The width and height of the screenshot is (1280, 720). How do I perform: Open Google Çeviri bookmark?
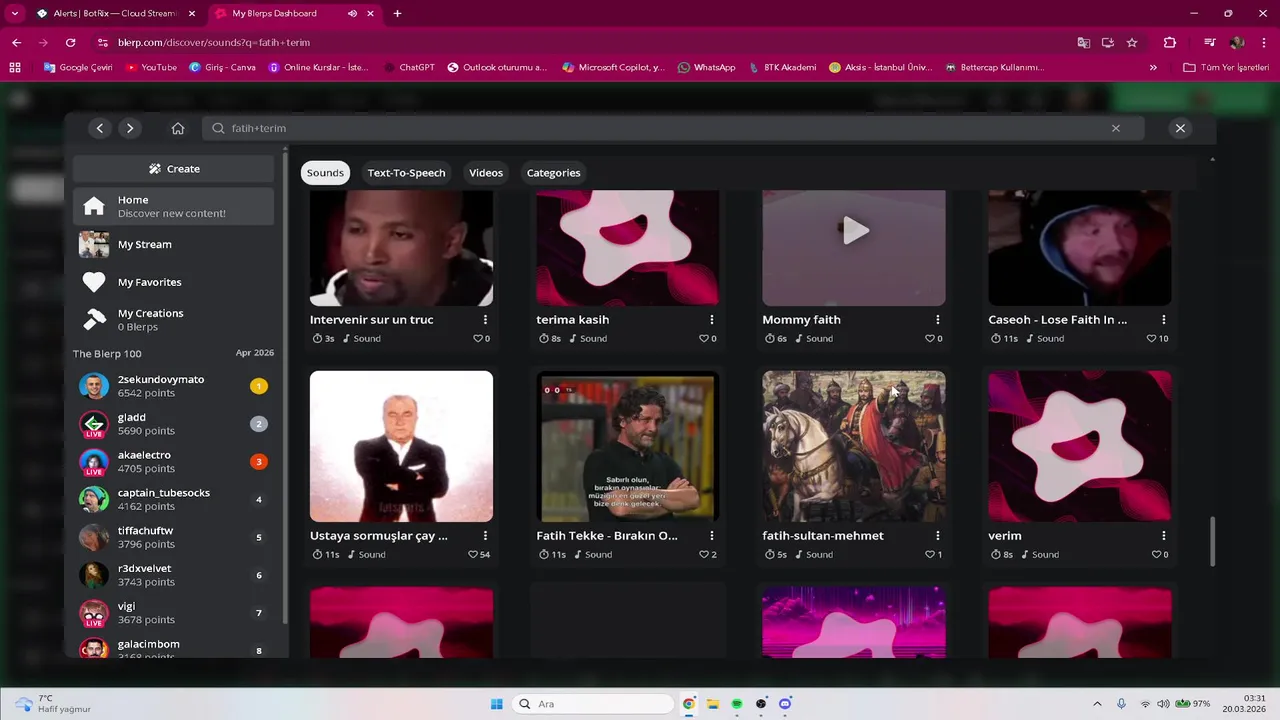[78, 68]
